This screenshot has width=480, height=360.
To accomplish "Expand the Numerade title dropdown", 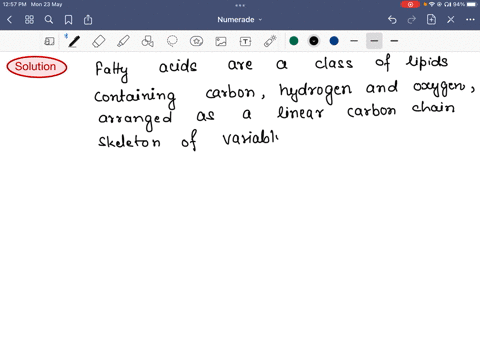I will (x=240, y=20).
